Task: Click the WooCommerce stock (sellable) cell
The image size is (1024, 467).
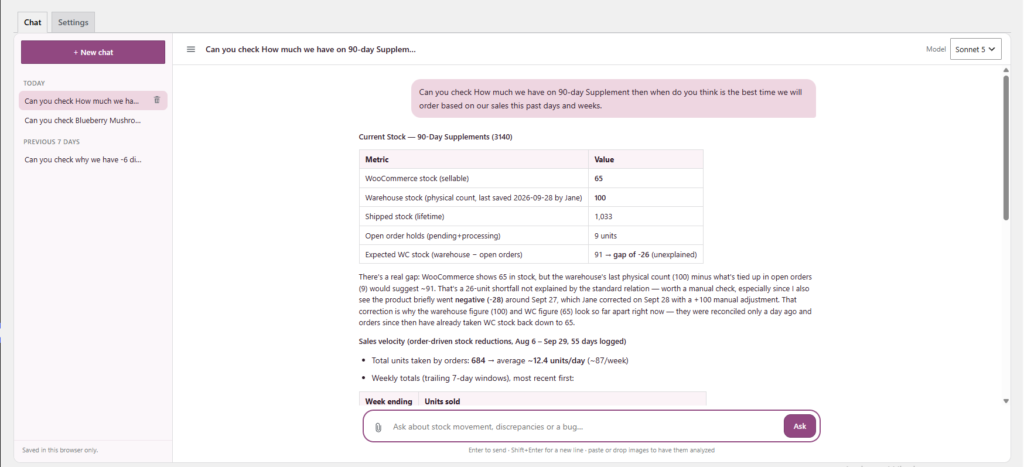Action: coord(474,178)
